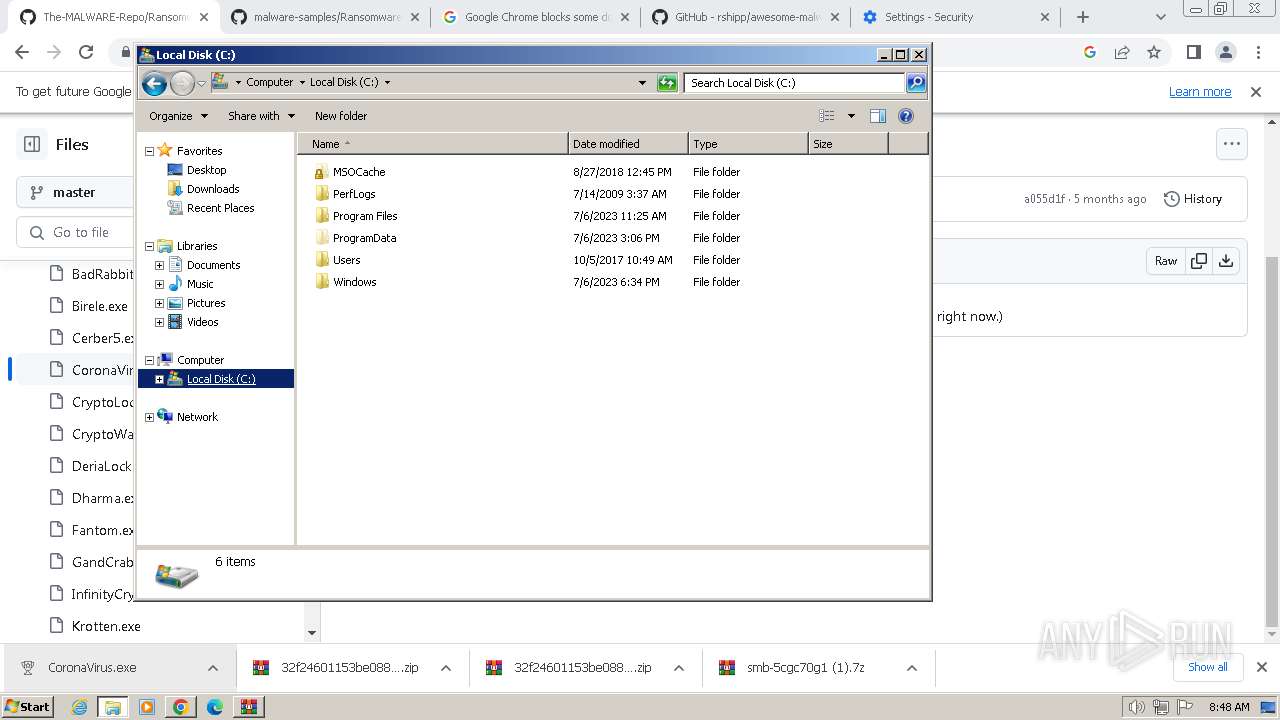Expand the Videos library node
1280x720 pixels.
coord(159,322)
